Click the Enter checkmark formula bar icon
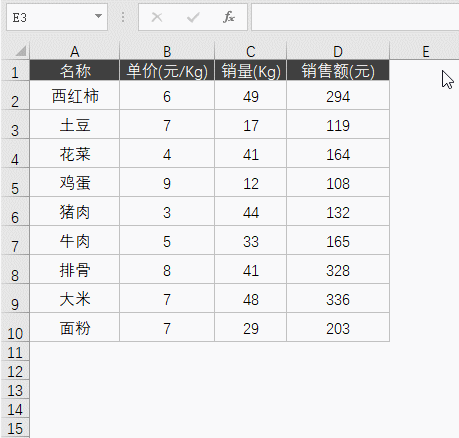This screenshot has width=459, height=438. [x=193, y=17]
